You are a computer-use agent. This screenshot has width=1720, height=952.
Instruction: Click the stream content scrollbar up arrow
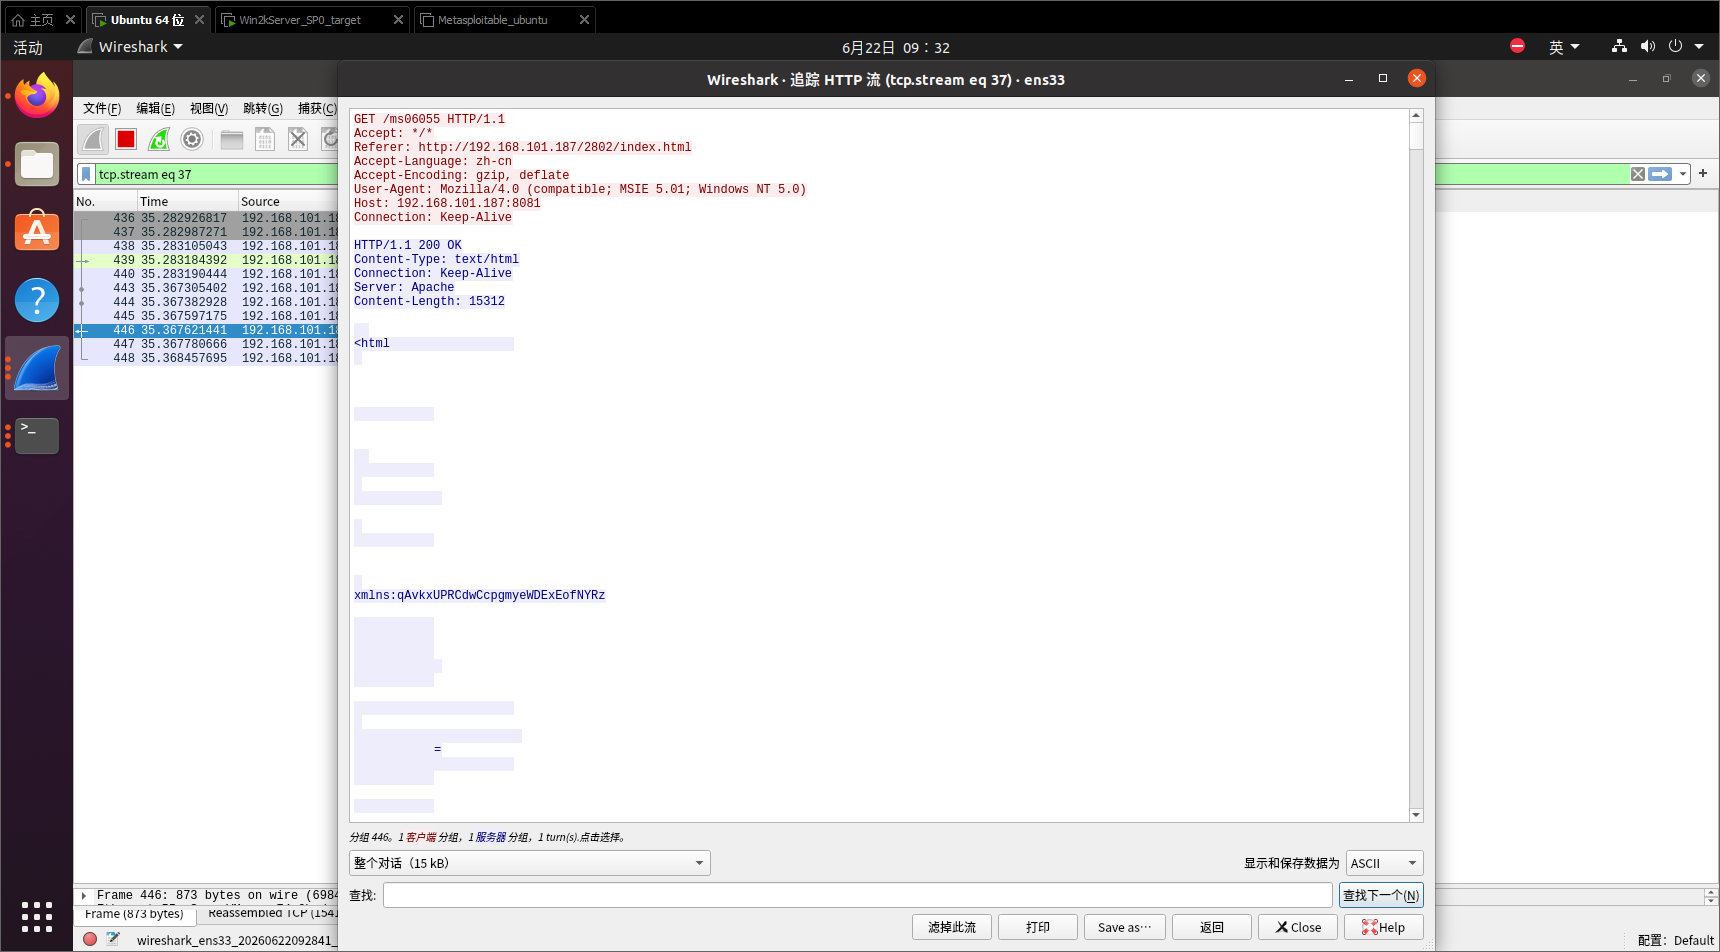coord(1416,116)
